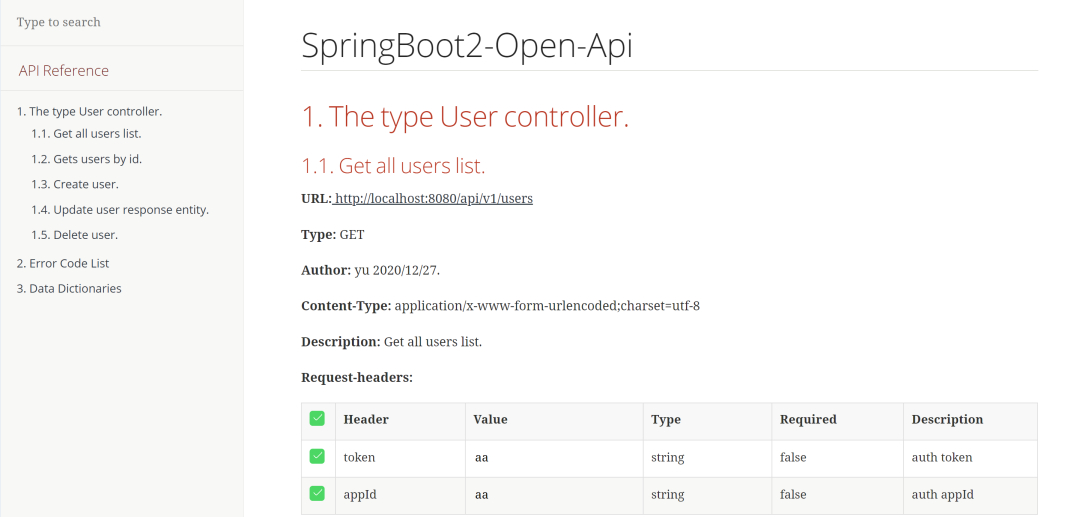
Task: Open "3. Data Dictionaries" in sidebar
Action: (69, 289)
